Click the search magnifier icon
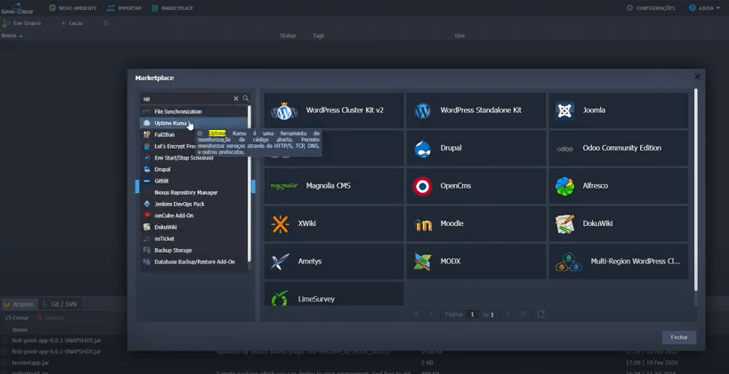Image resolution: width=729 pixels, height=374 pixels. tap(245, 98)
